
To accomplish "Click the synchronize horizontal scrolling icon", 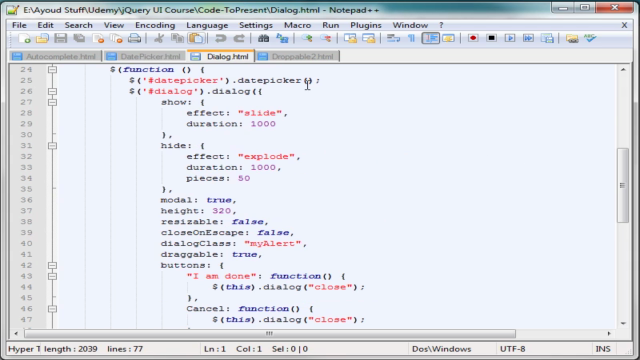I will (x=368, y=38).
